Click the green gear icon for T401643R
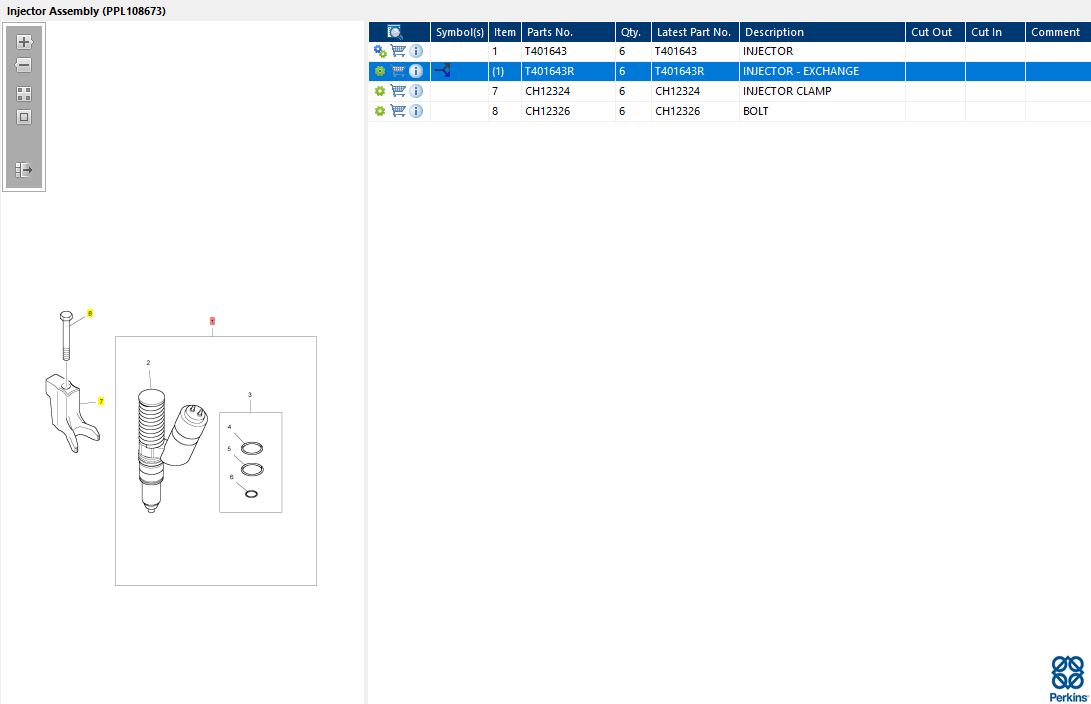 pyautogui.click(x=380, y=71)
